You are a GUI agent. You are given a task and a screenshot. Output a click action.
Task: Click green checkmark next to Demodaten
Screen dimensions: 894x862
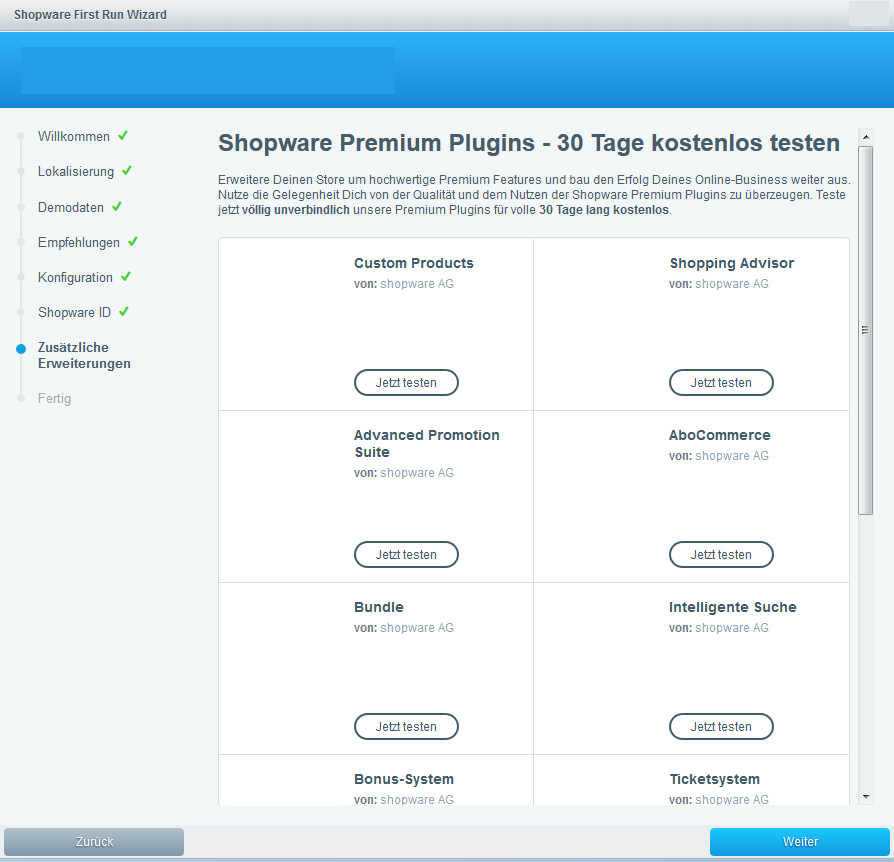pyautogui.click(x=117, y=206)
